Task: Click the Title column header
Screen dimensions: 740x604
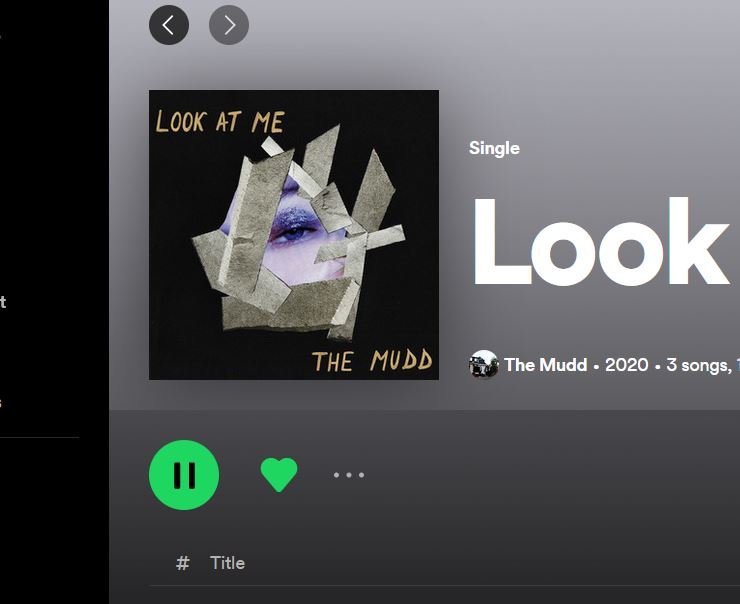Action: point(227,563)
